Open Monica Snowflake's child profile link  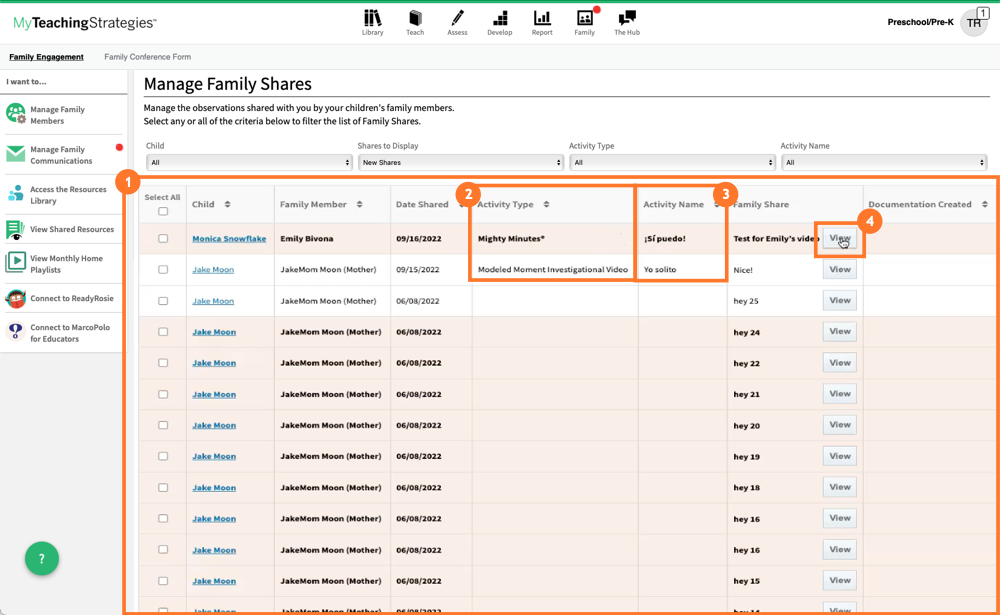[229, 238]
